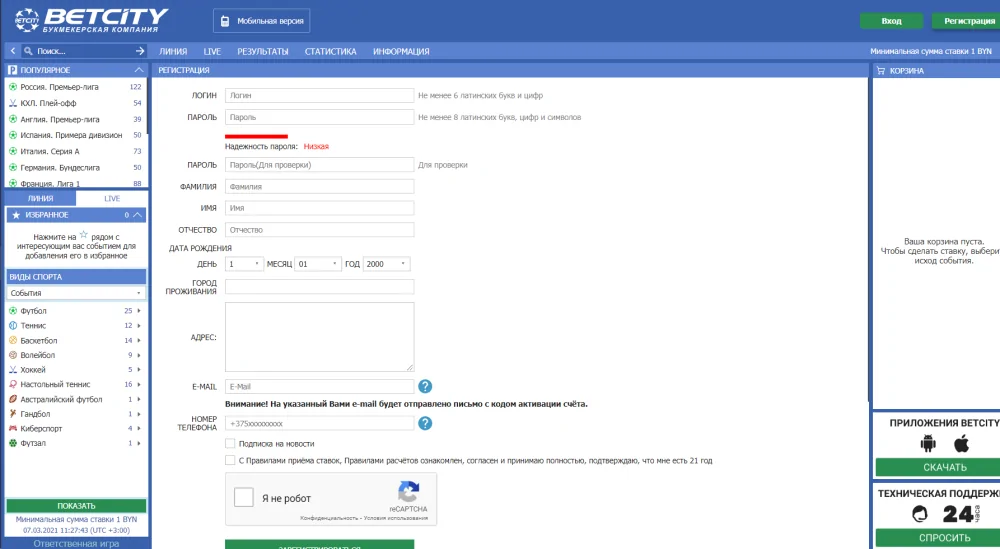
Task: Open the Результаты menu item
Action: click(263, 51)
